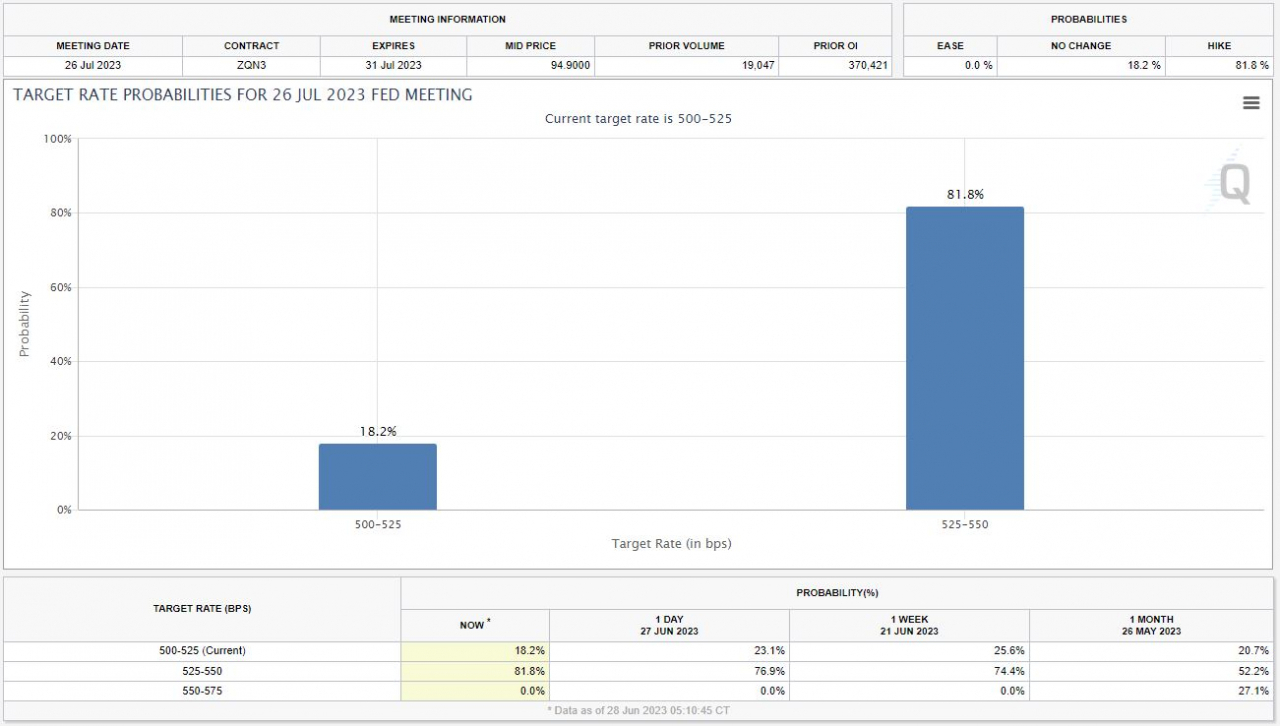
Task: Click the ZQN3 contract cell
Action: click(251, 65)
